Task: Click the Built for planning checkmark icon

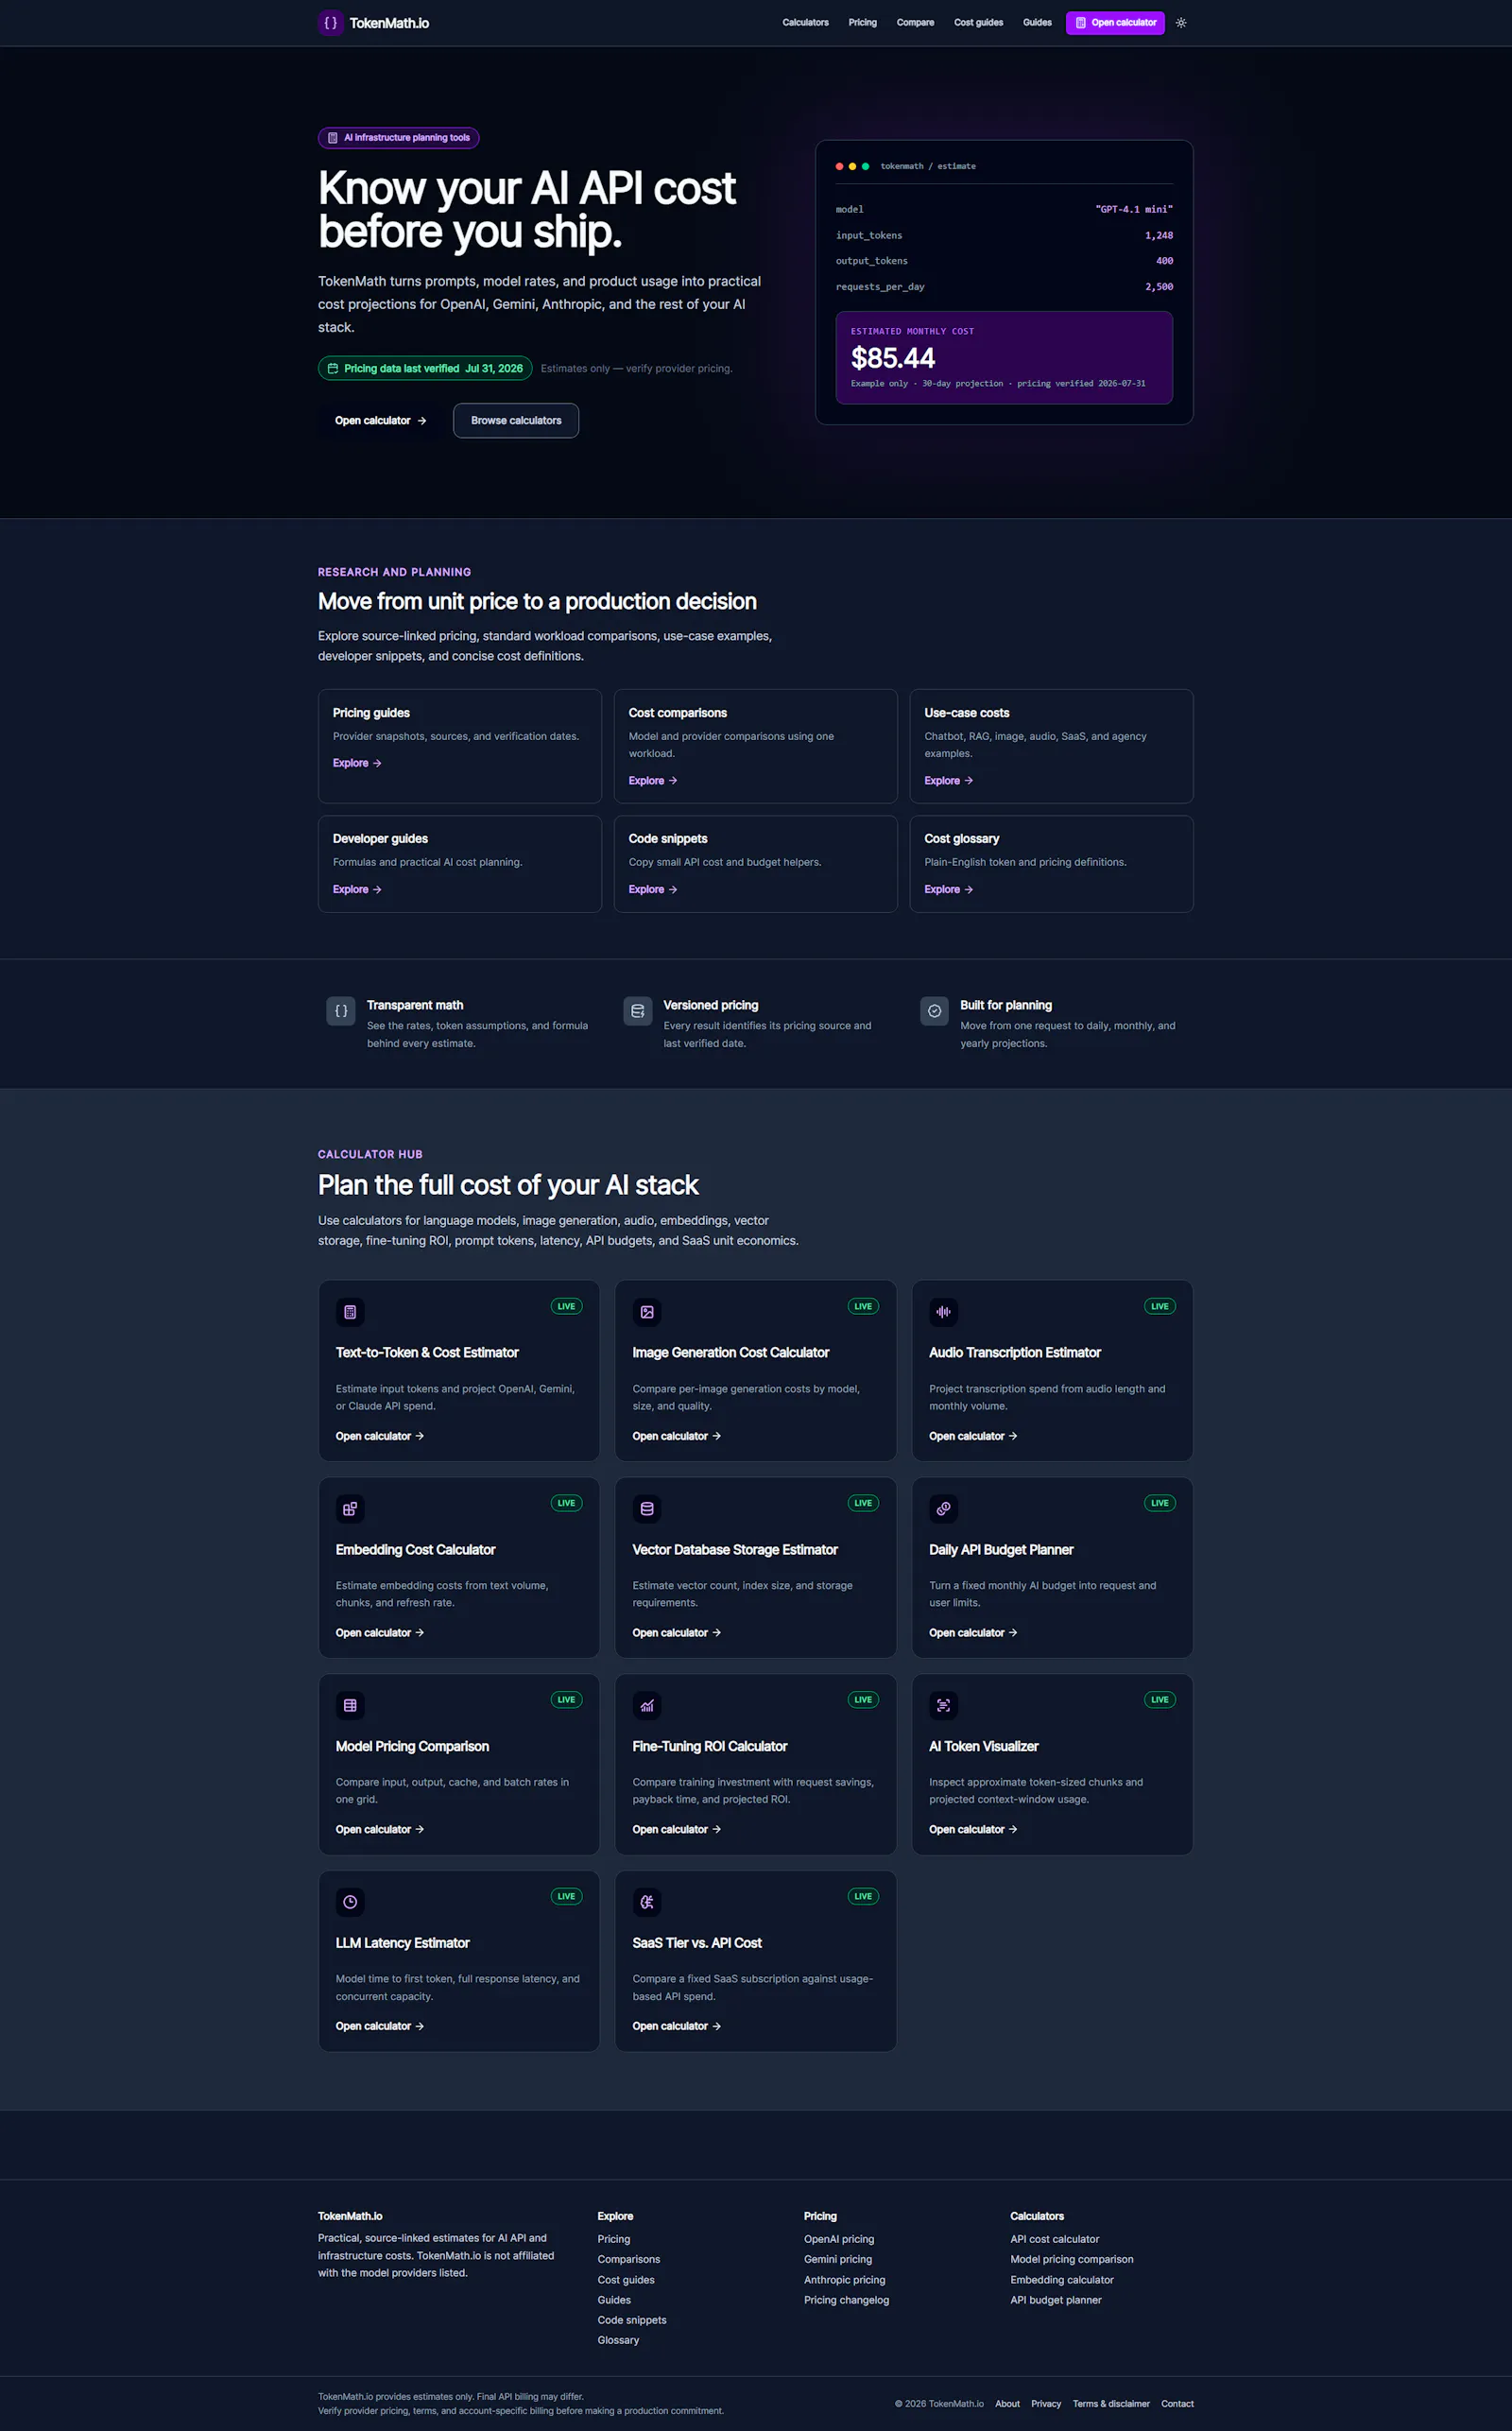Action: coord(934,1011)
